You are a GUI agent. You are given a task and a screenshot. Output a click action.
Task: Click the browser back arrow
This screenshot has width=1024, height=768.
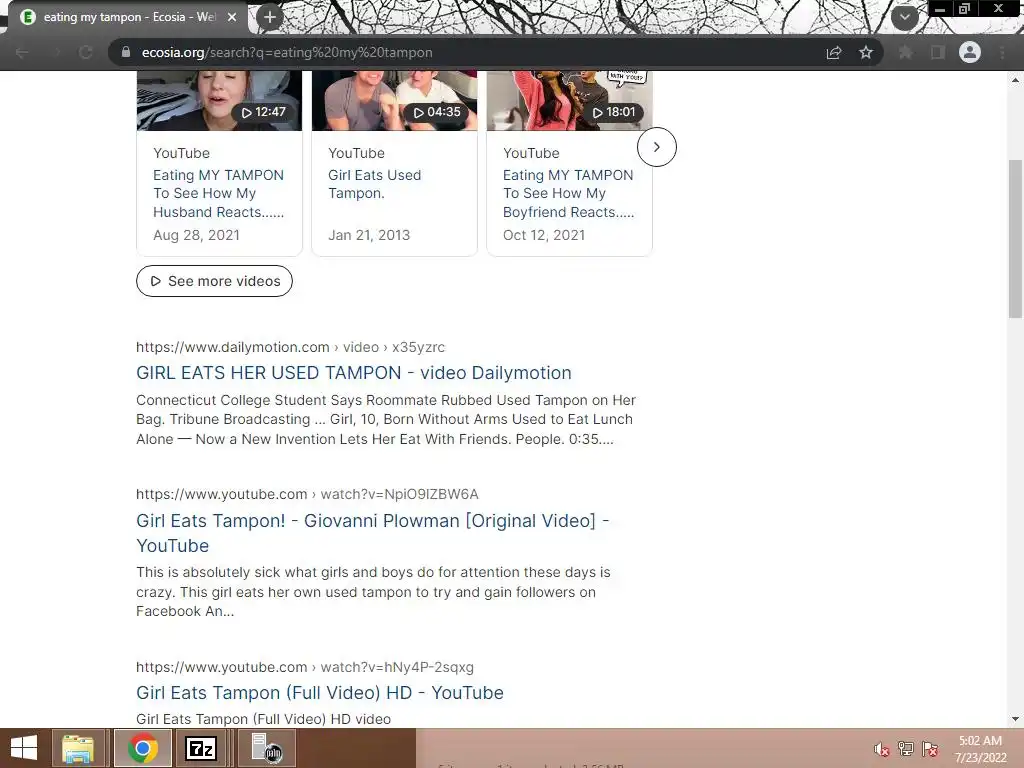pyautogui.click(x=22, y=53)
